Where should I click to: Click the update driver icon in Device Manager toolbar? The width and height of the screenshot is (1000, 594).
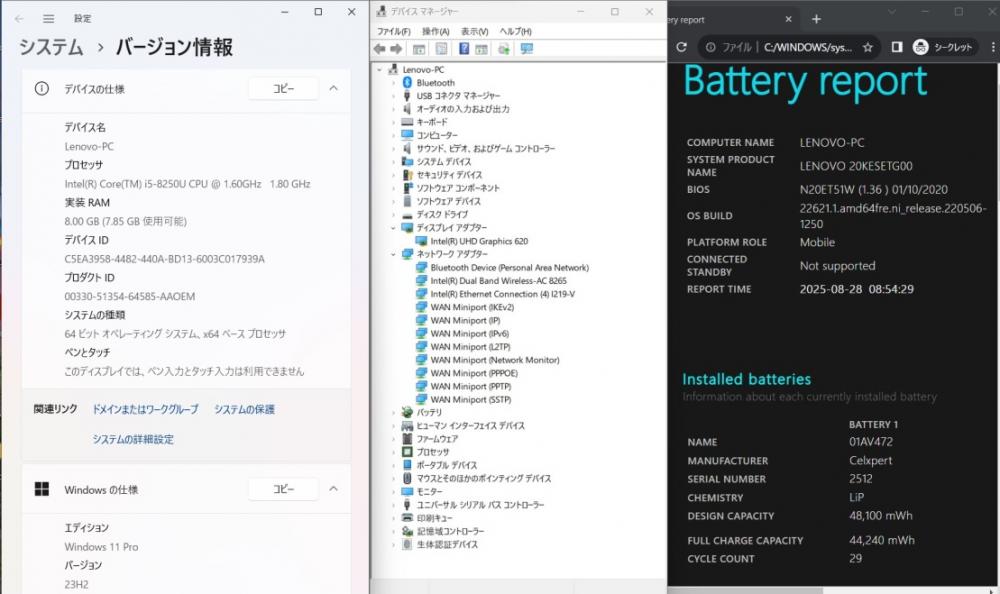[504, 49]
